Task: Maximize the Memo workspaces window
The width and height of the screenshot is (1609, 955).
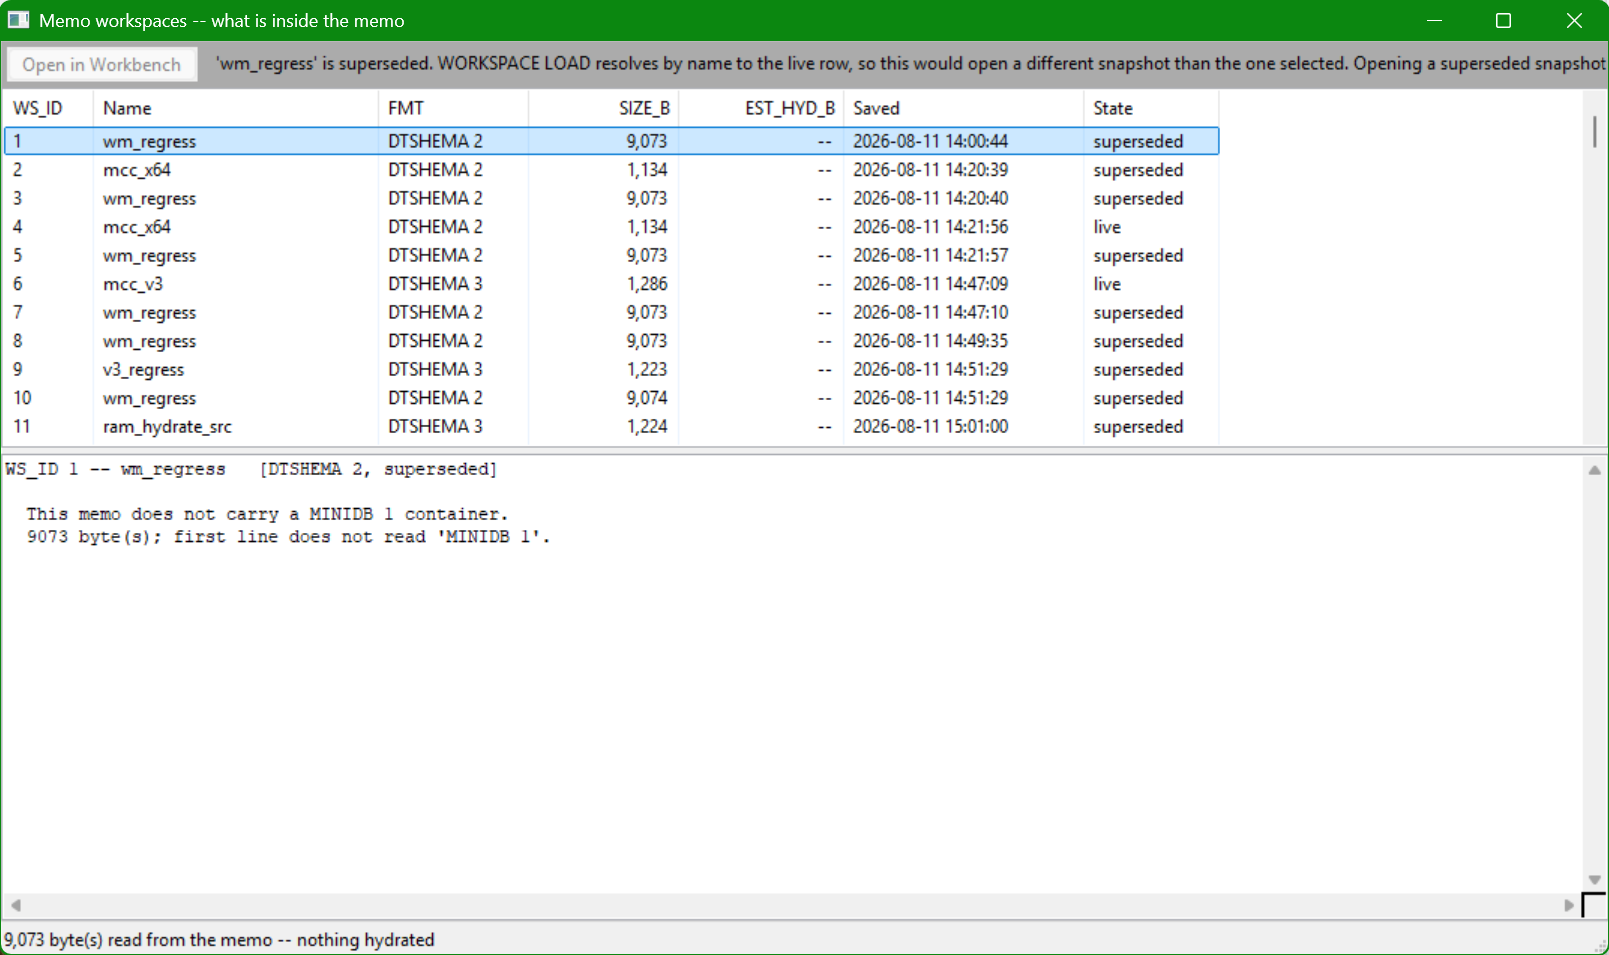Action: (1503, 20)
